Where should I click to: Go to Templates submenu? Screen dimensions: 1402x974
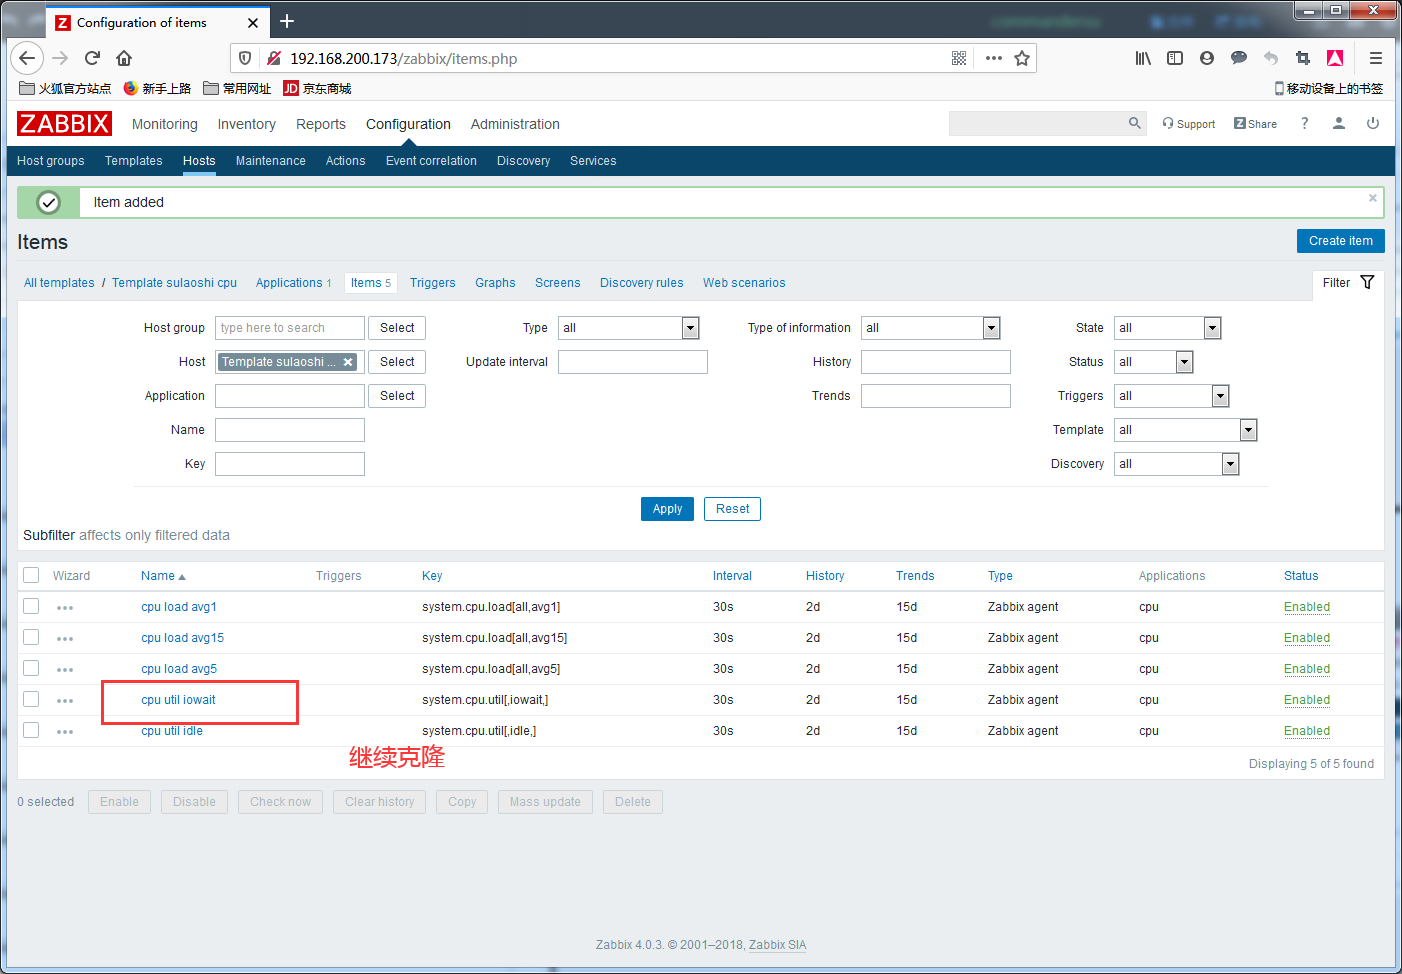tap(133, 161)
